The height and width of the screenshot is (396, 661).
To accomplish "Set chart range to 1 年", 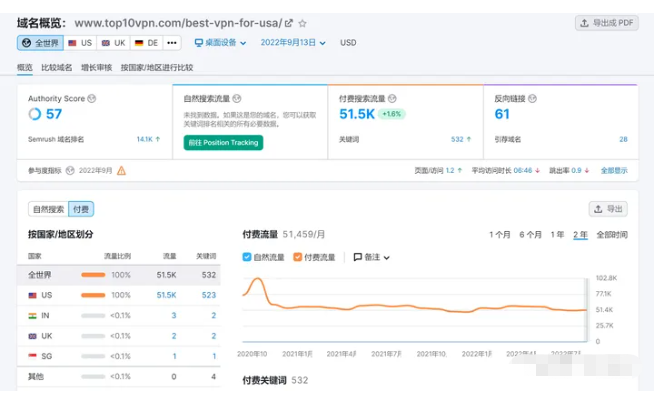I will (x=557, y=235).
